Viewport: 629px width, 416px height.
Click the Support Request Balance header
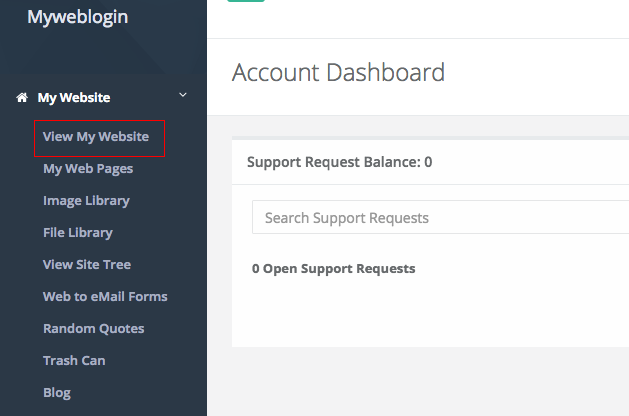[339, 162]
